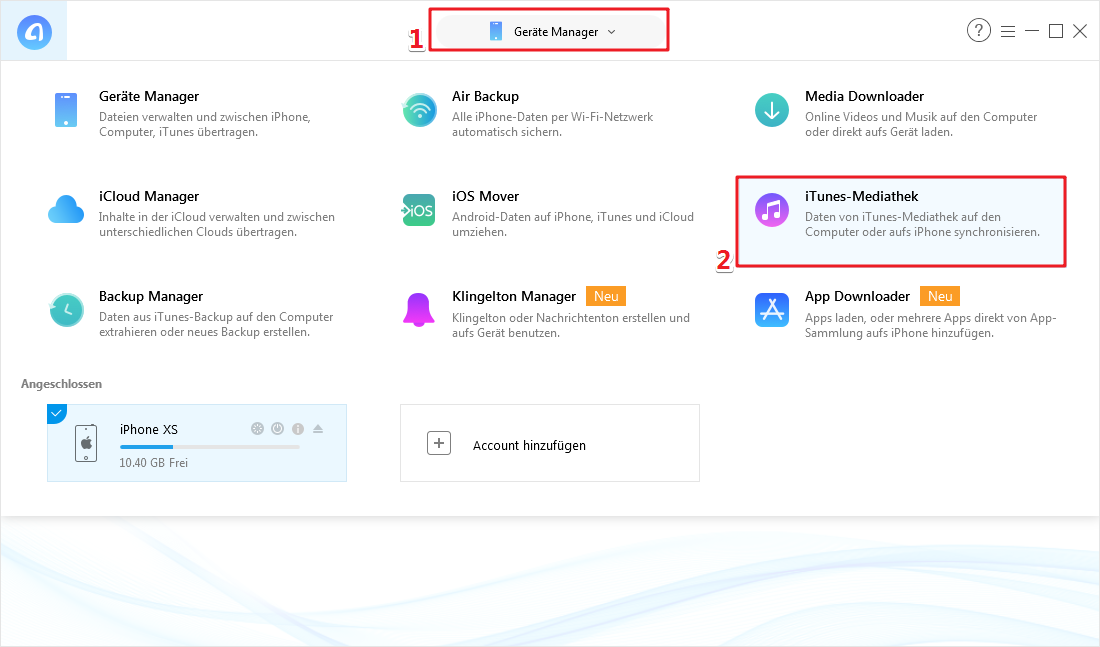The height and width of the screenshot is (647, 1100).
Task: Click the iCloud Manager cloud icon
Action: point(66,210)
